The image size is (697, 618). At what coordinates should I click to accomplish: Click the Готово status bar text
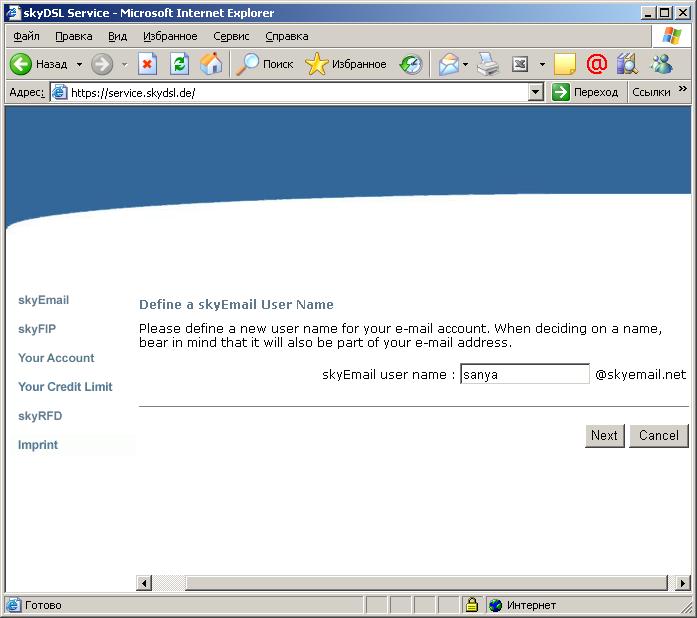click(43, 605)
